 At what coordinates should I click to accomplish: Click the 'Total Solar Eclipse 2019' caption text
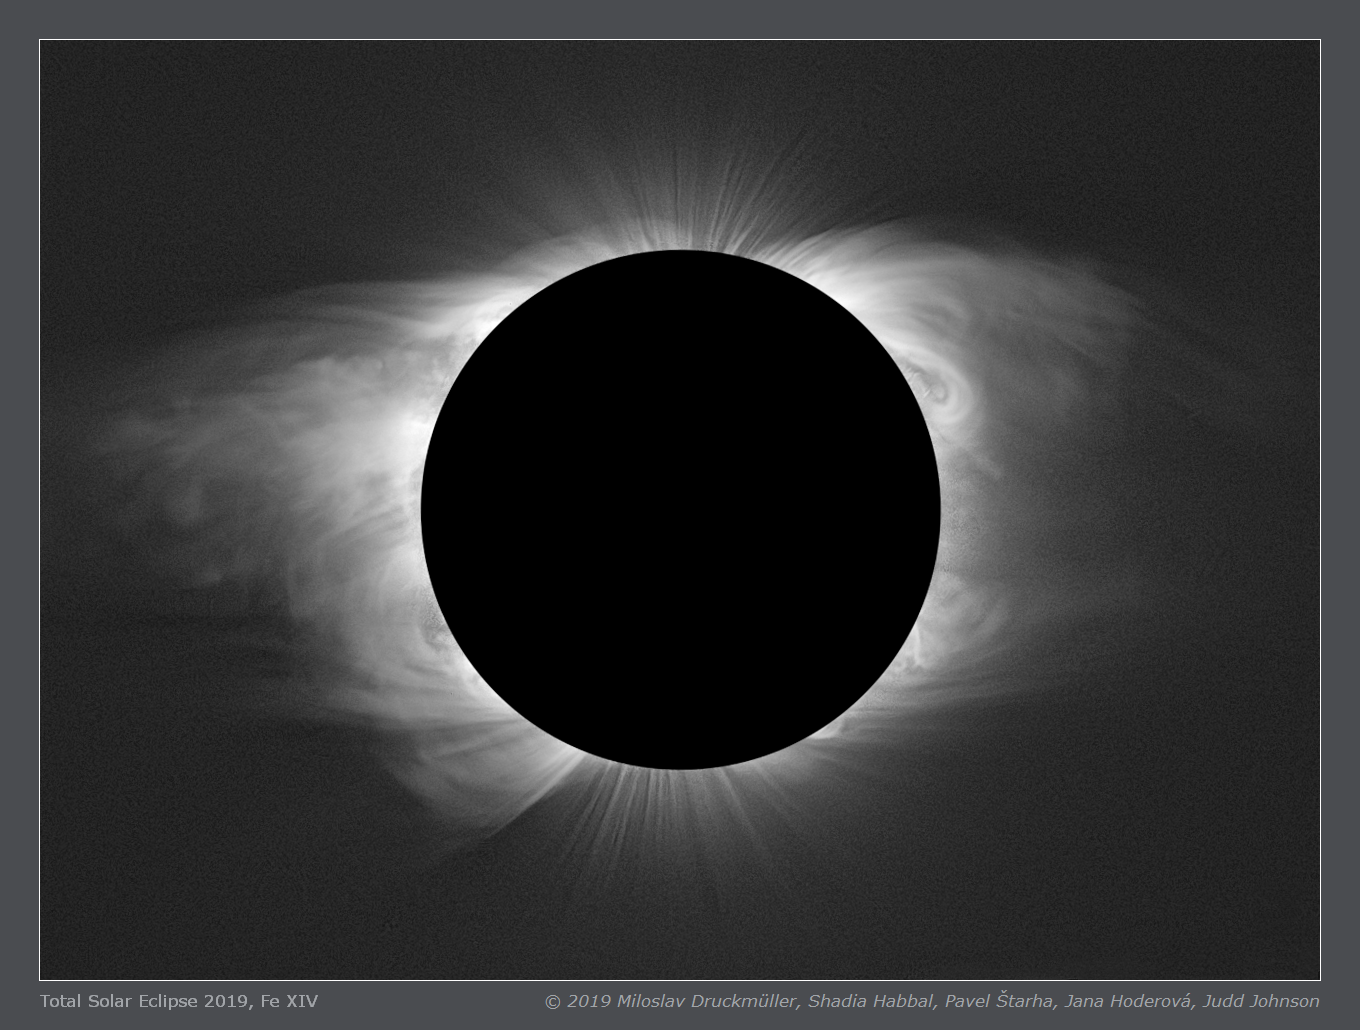coord(140,1001)
